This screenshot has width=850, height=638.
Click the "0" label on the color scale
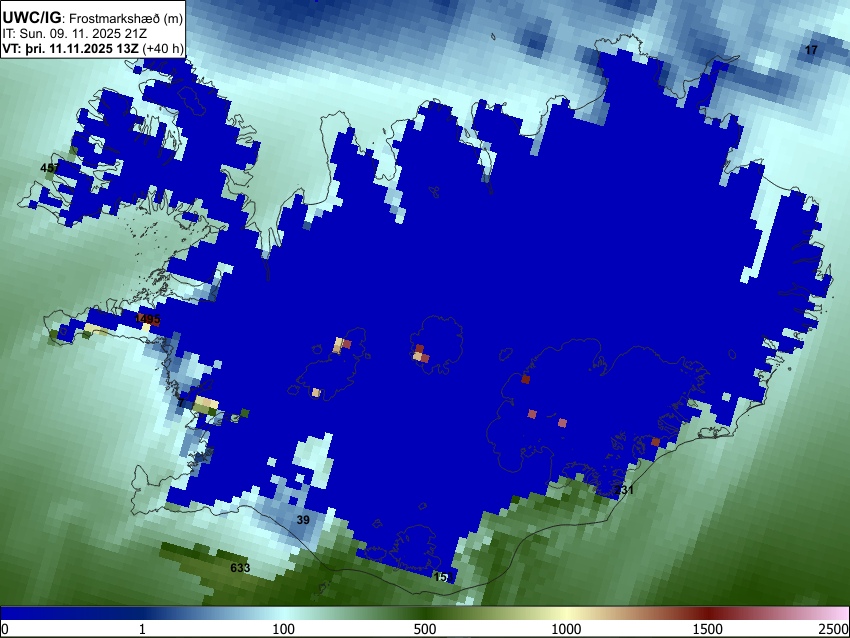[5, 629]
